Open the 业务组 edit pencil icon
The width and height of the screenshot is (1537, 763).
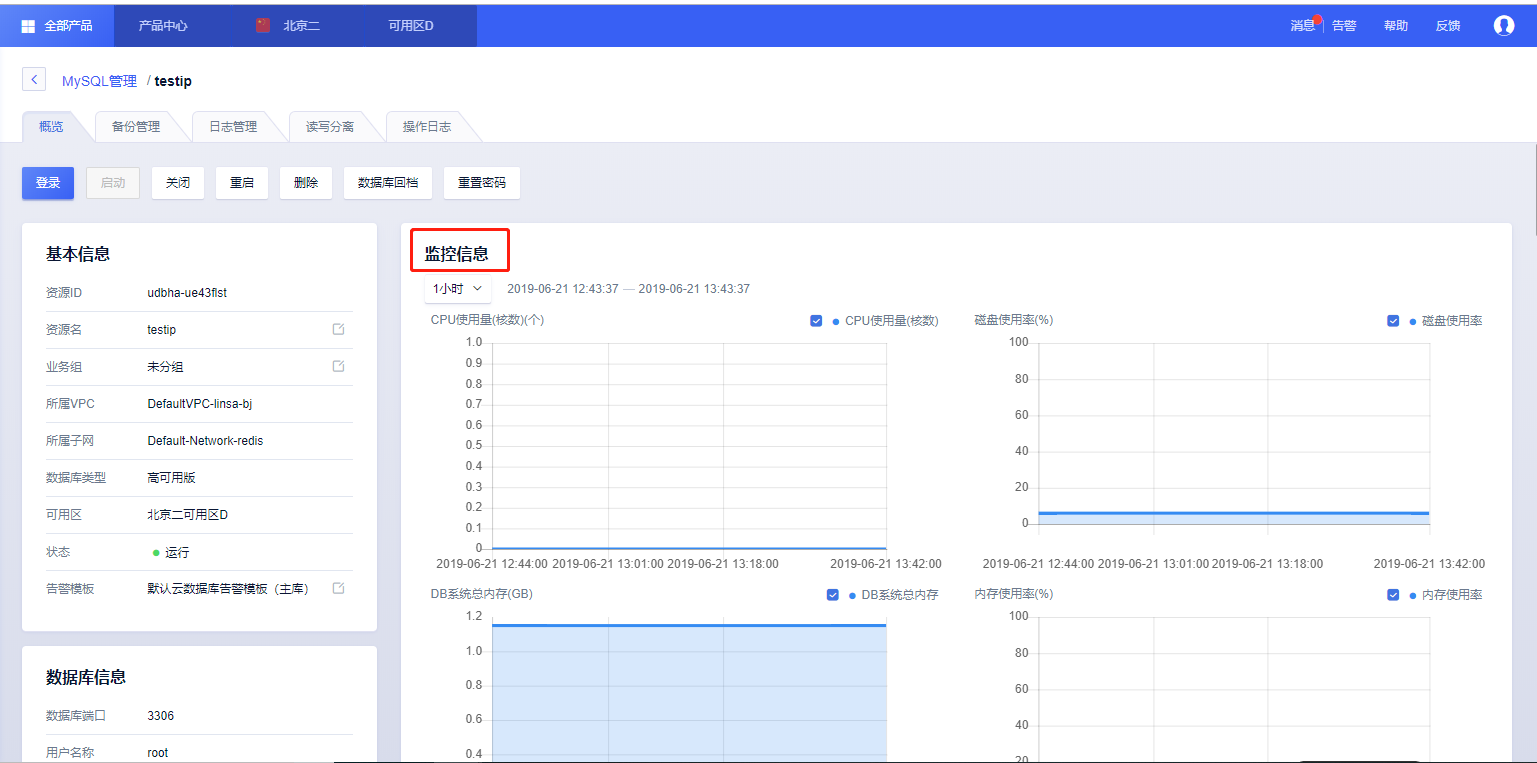coord(338,367)
